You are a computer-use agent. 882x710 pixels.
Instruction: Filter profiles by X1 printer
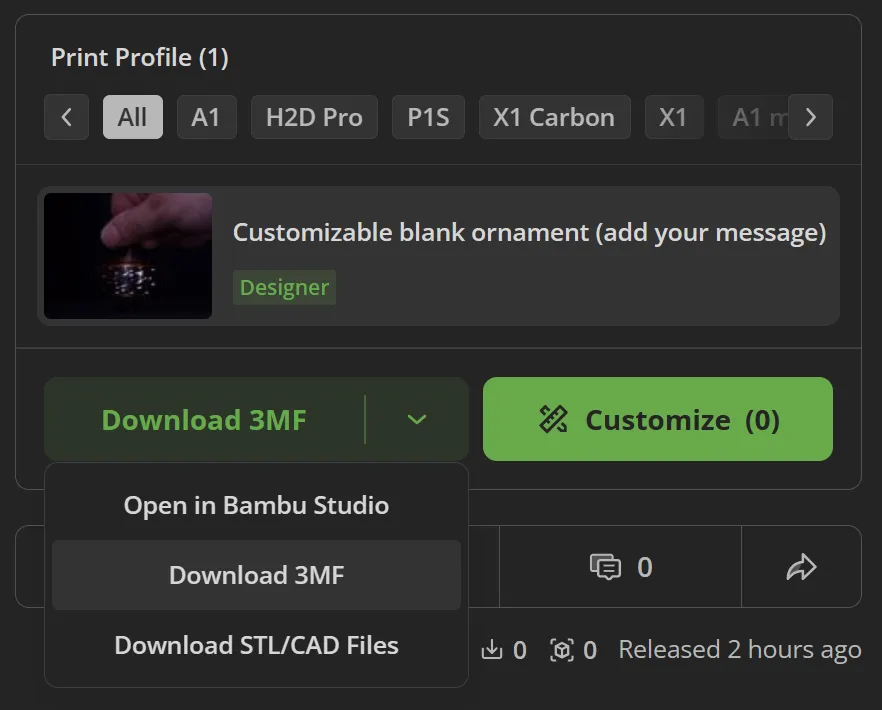click(x=673, y=117)
